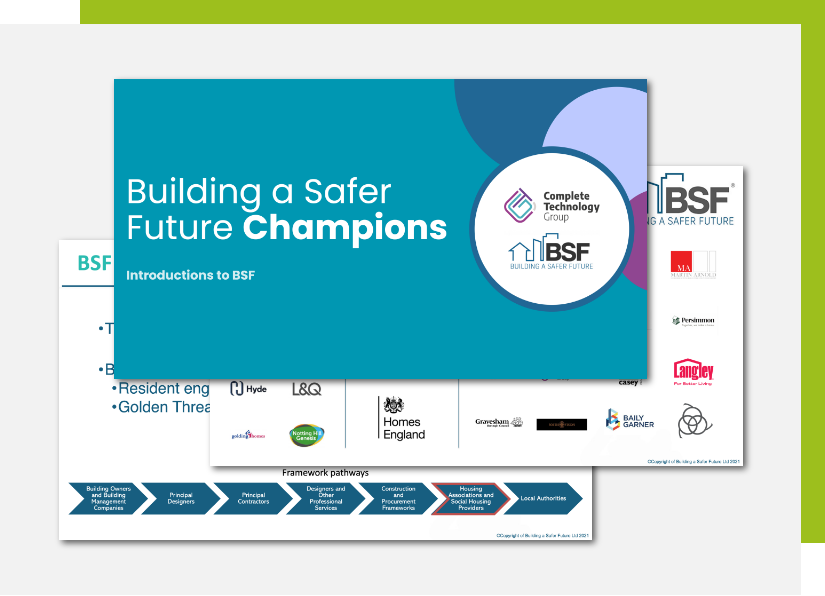
Task: Select the Golding Homes logo
Action: tap(248, 435)
